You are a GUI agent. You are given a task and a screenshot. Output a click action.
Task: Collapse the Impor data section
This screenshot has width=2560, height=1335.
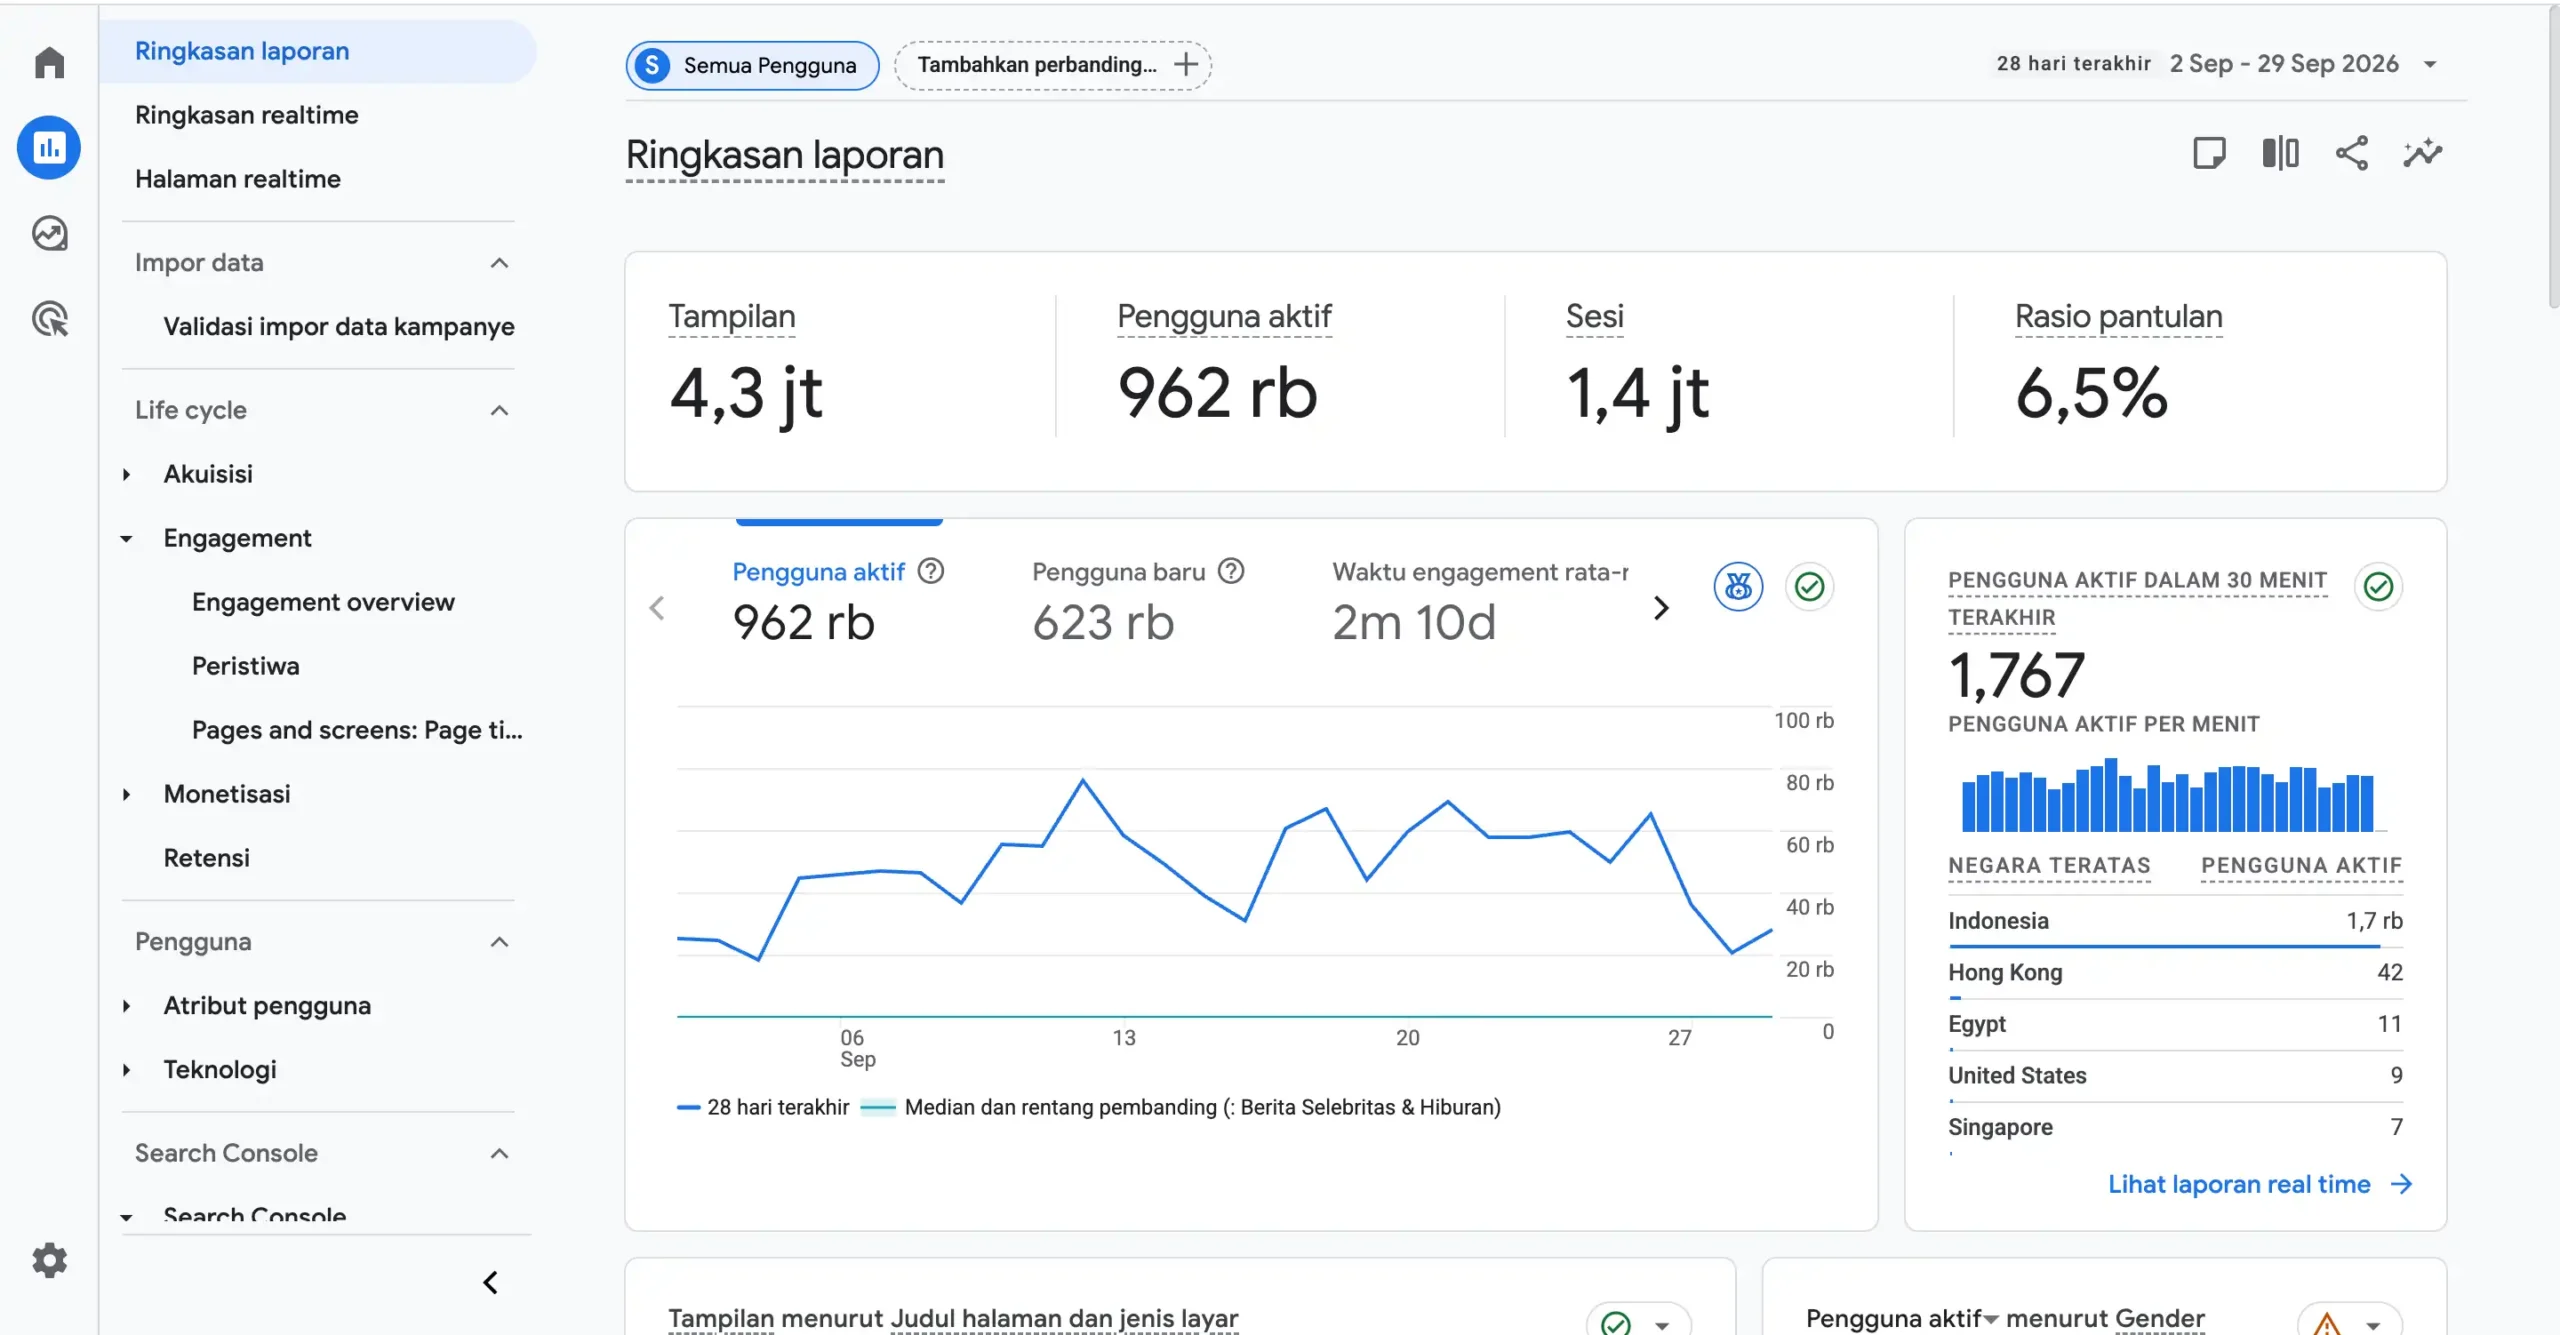499,262
